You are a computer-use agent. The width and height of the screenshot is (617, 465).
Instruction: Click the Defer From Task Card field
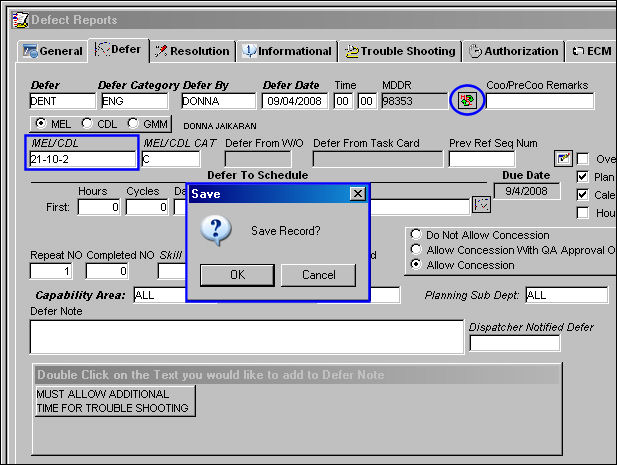pos(378,159)
